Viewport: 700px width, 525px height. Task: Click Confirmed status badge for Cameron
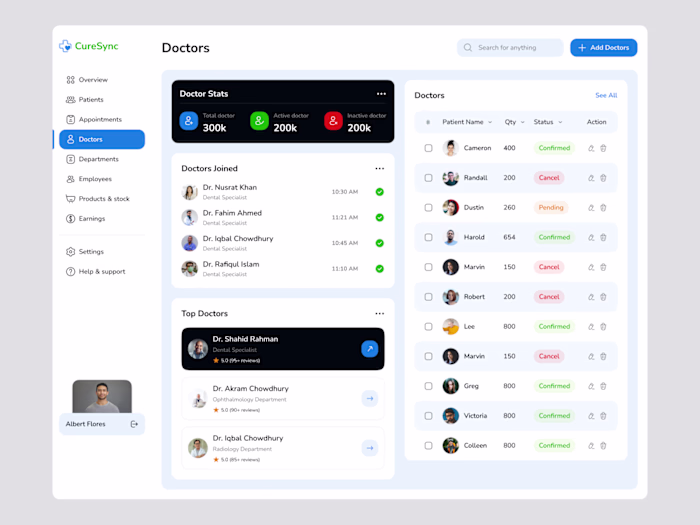[x=554, y=148]
